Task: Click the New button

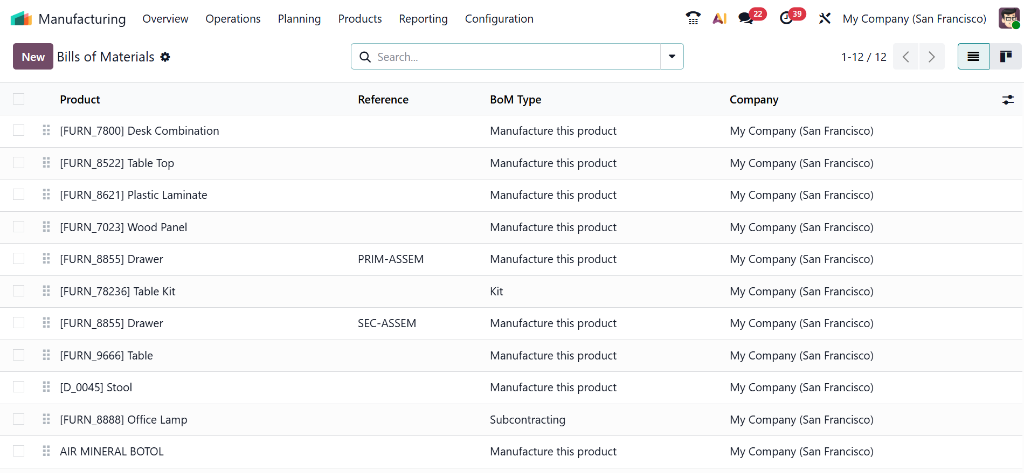Action: click(x=33, y=57)
